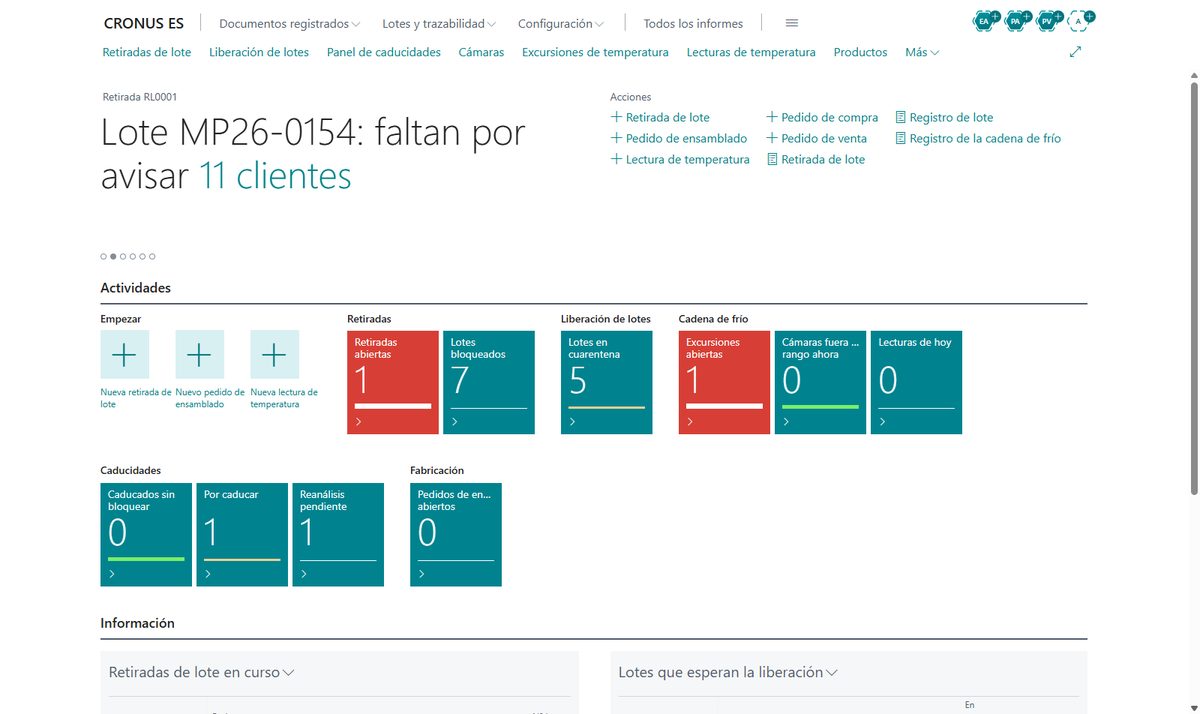
Task: Click the CRONUS ES company name
Action: click(144, 23)
